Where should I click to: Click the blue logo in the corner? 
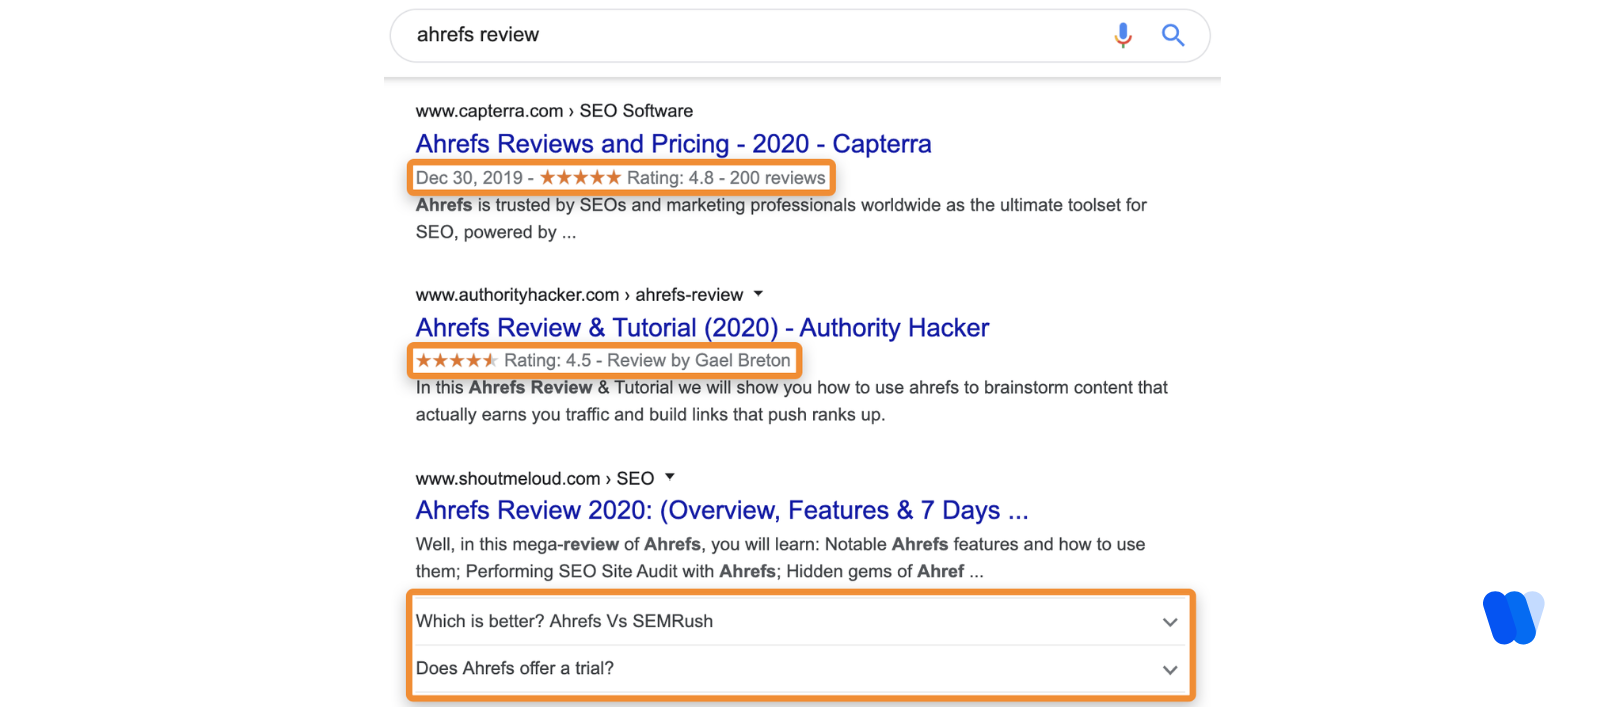pos(1513,617)
